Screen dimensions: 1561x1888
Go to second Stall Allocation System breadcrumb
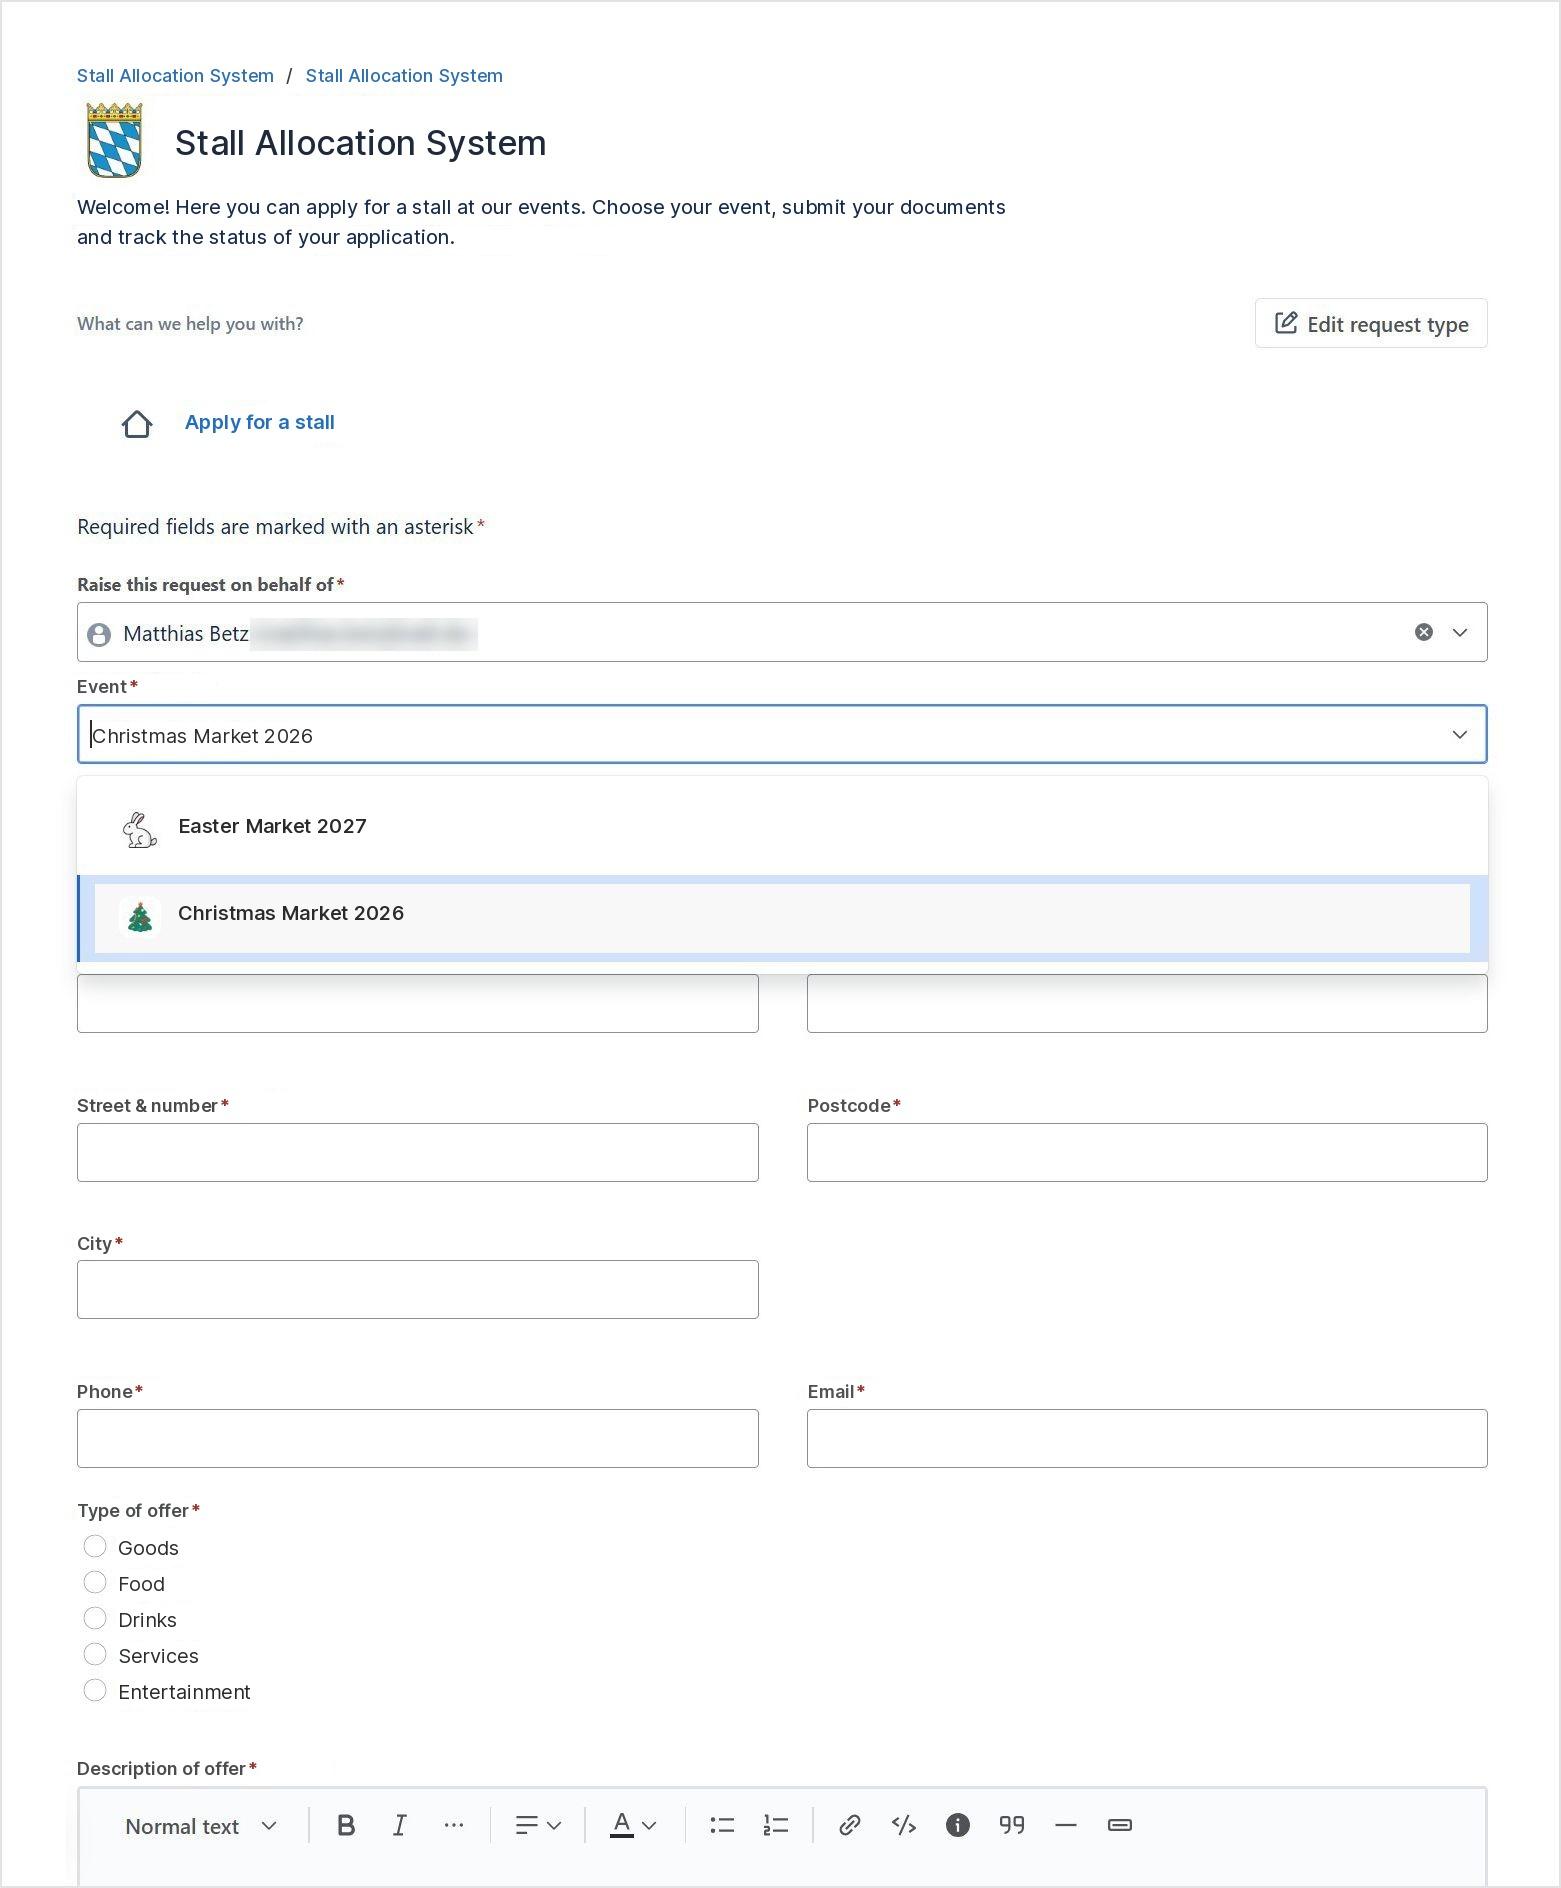click(x=404, y=76)
